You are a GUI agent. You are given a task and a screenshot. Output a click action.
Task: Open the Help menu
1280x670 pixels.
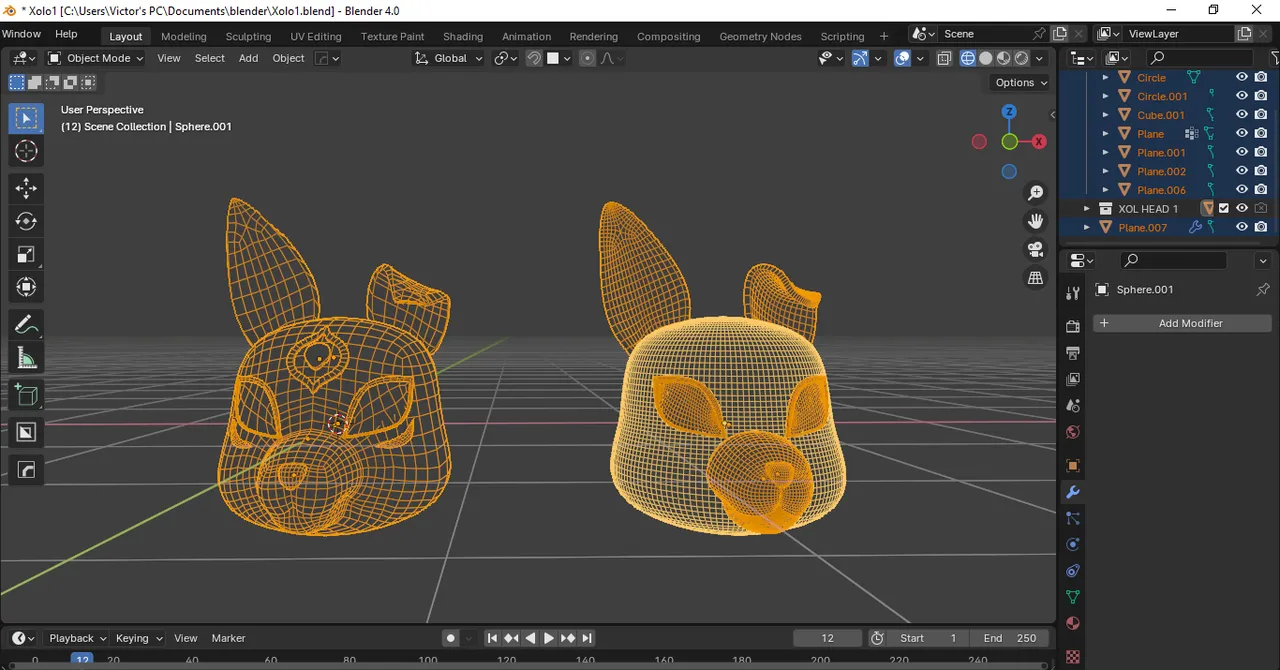pos(66,34)
